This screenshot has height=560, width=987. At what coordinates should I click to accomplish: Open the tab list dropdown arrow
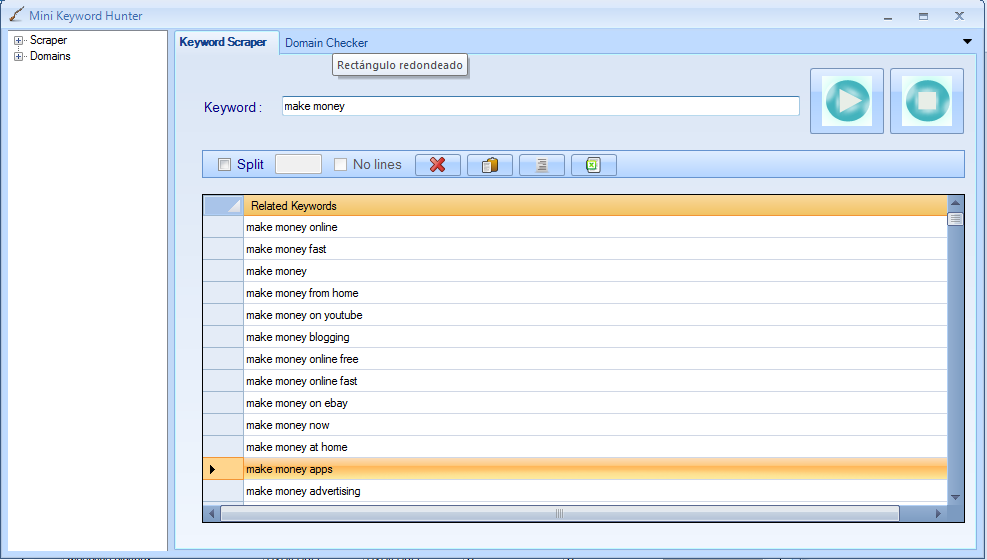click(967, 42)
